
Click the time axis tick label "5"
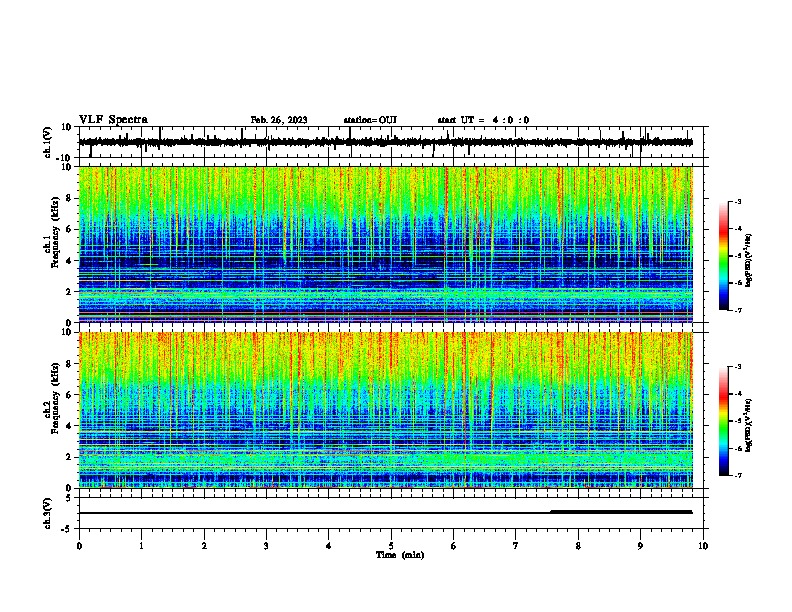pyautogui.click(x=391, y=546)
